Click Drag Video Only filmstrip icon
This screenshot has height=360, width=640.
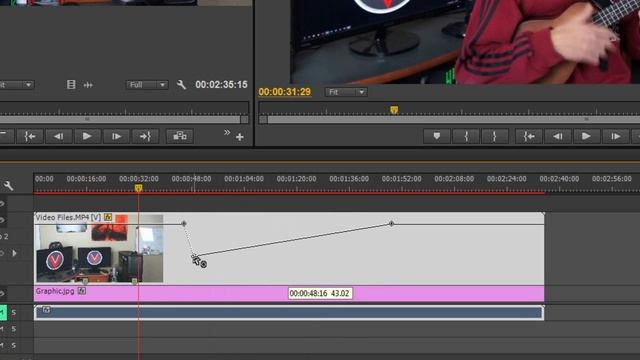click(71, 84)
